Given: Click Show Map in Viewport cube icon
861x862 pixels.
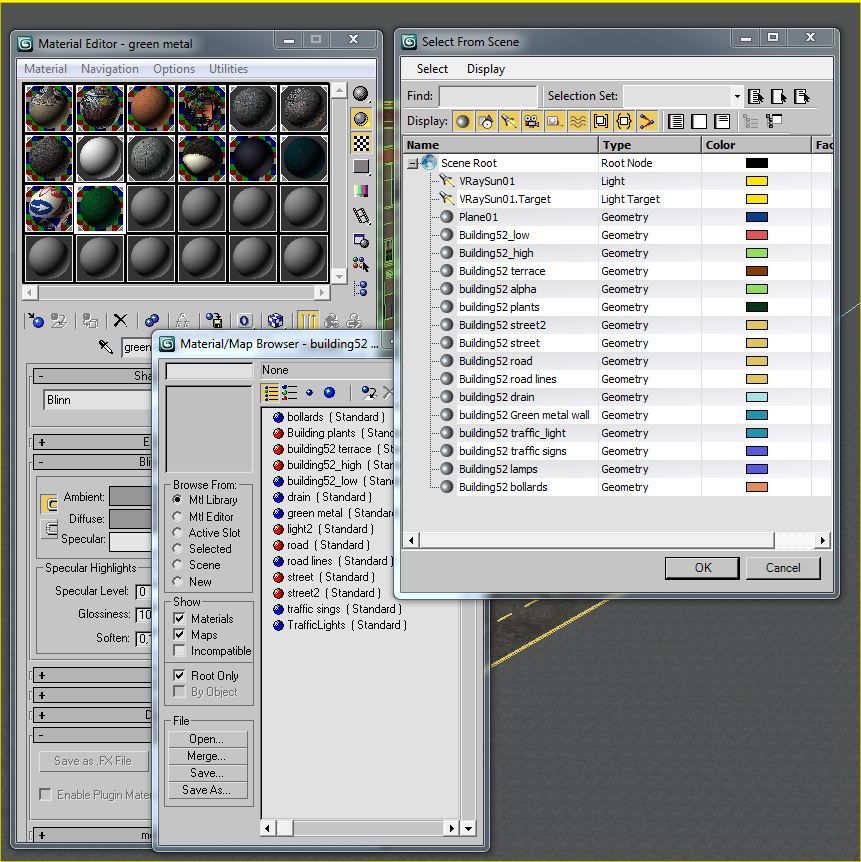Looking at the screenshot, I should [275, 320].
